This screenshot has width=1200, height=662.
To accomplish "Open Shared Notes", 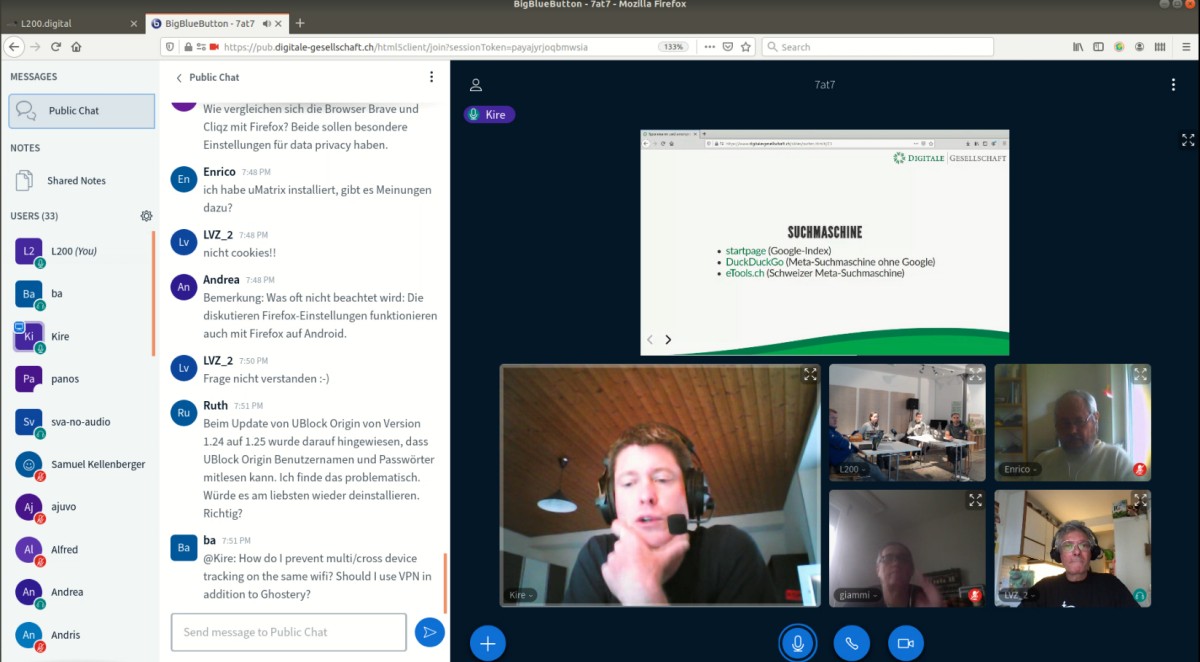I will click(x=76, y=181).
